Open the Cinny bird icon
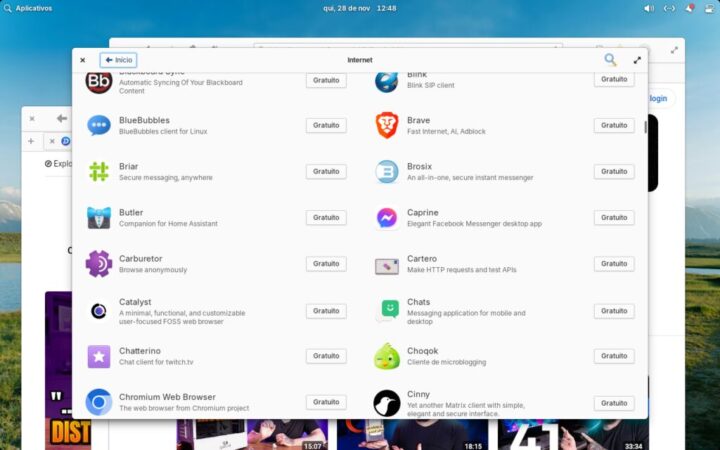Image resolution: width=720 pixels, height=450 pixels. [x=387, y=403]
